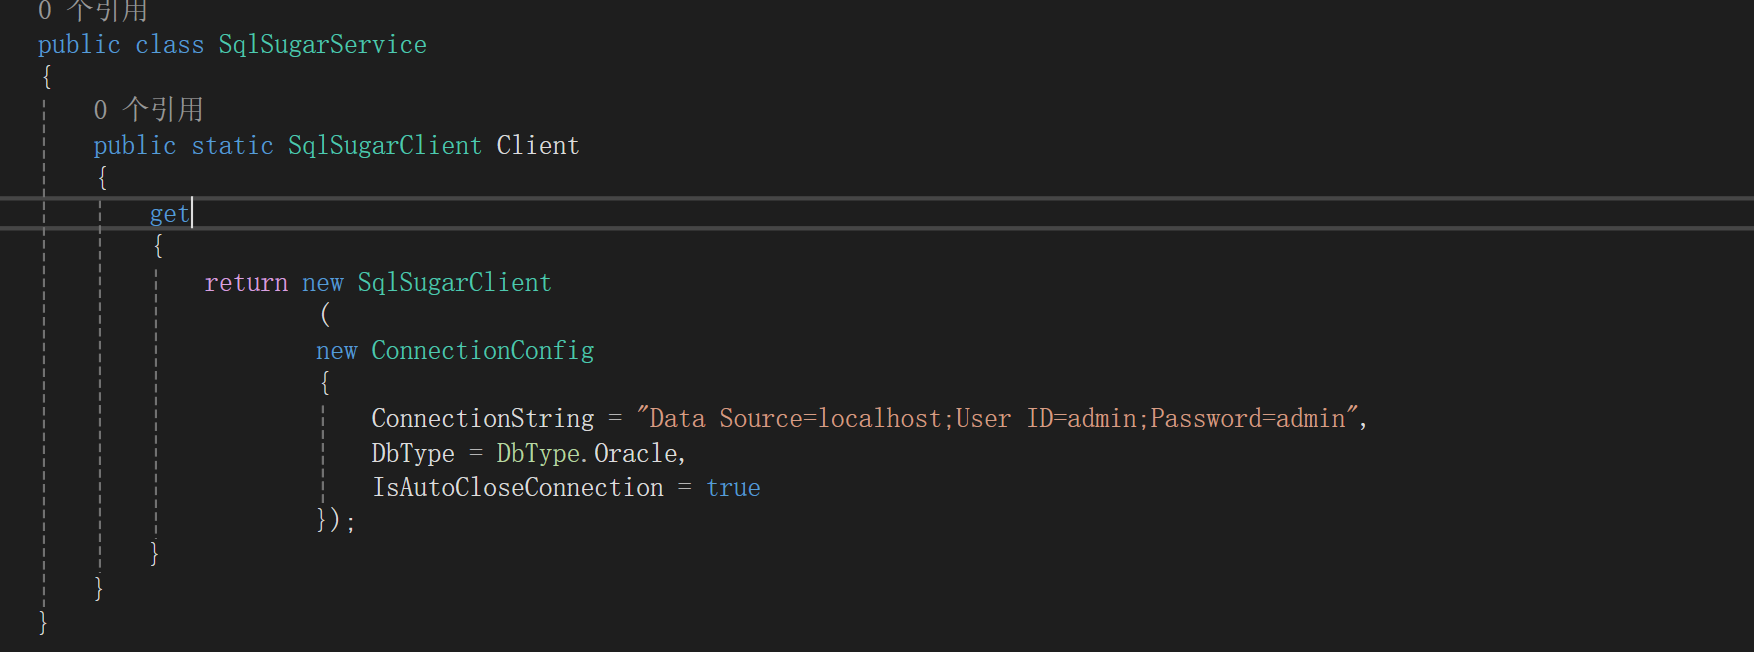The image size is (1754, 652).
Task: Place cursor on the get accessor keyword
Action: (169, 214)
